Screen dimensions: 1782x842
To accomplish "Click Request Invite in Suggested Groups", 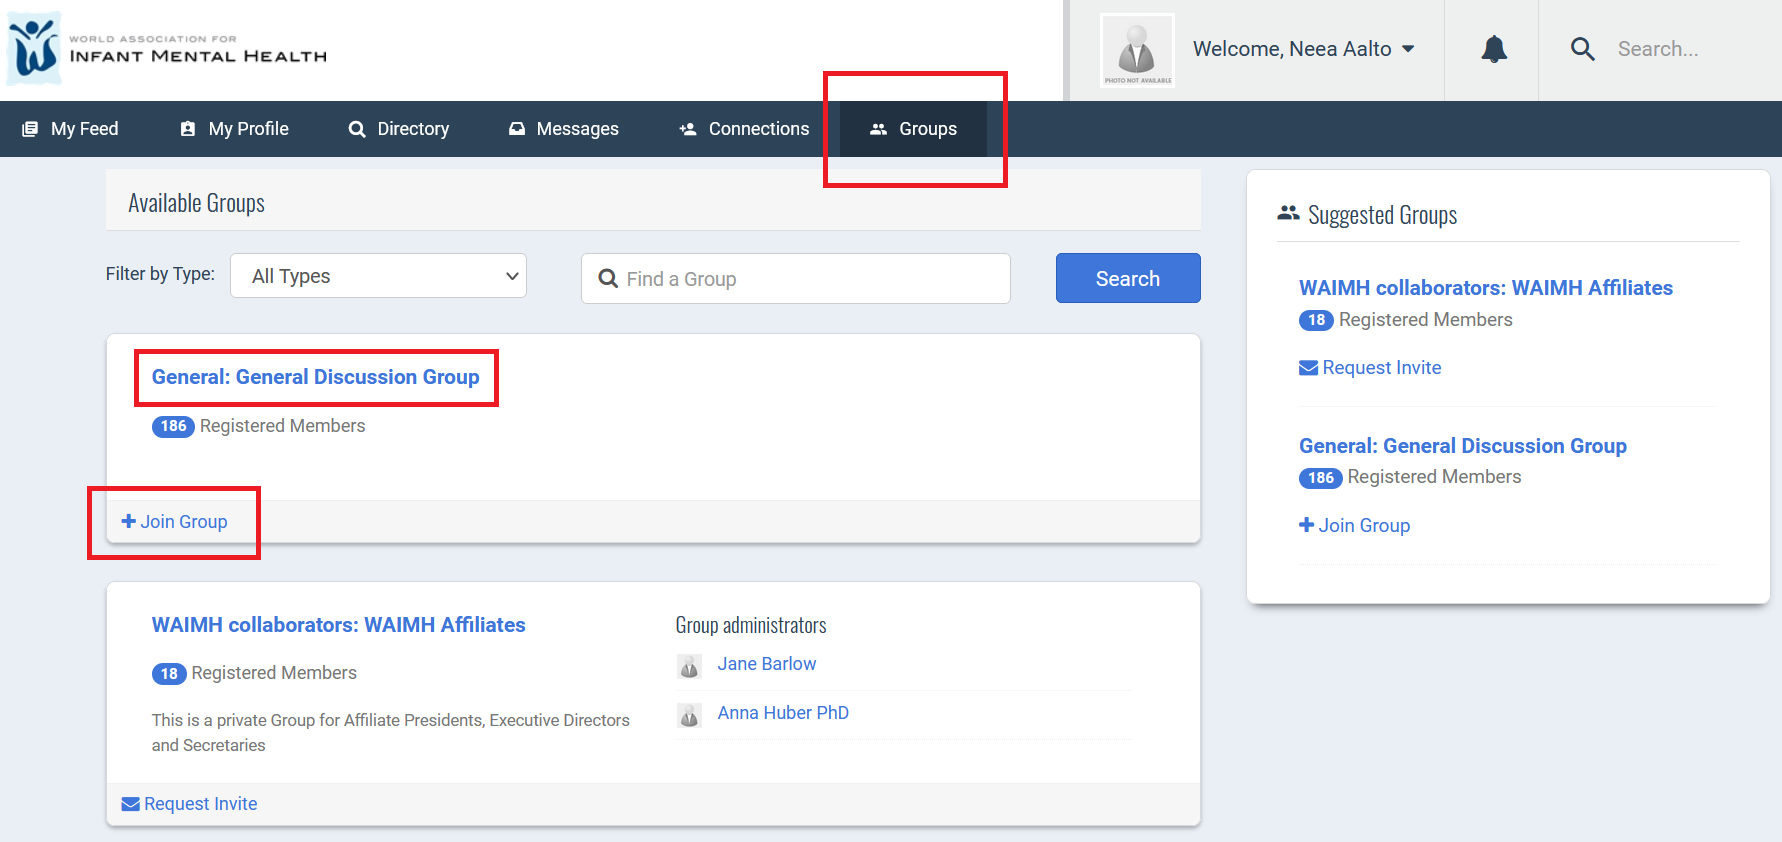I will tap(1370, 368).
